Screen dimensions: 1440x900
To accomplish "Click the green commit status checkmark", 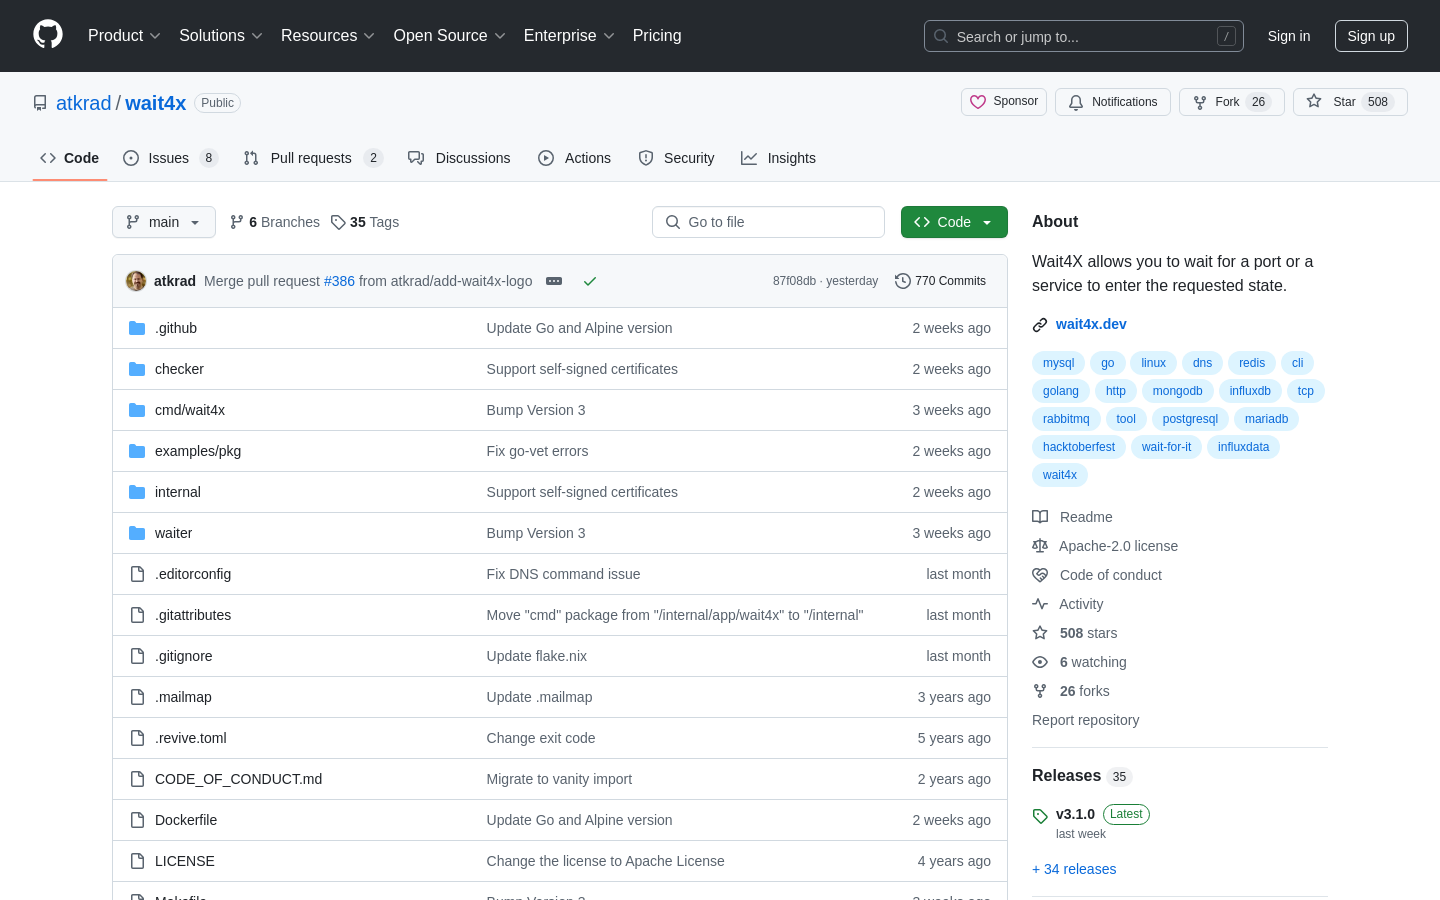I will [x=590, y=281].
